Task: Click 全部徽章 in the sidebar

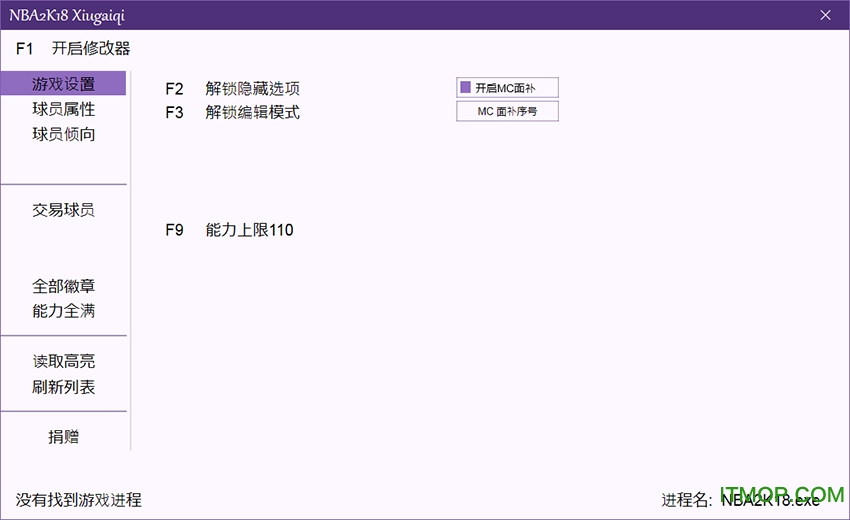Action: (x=63, y=286)
